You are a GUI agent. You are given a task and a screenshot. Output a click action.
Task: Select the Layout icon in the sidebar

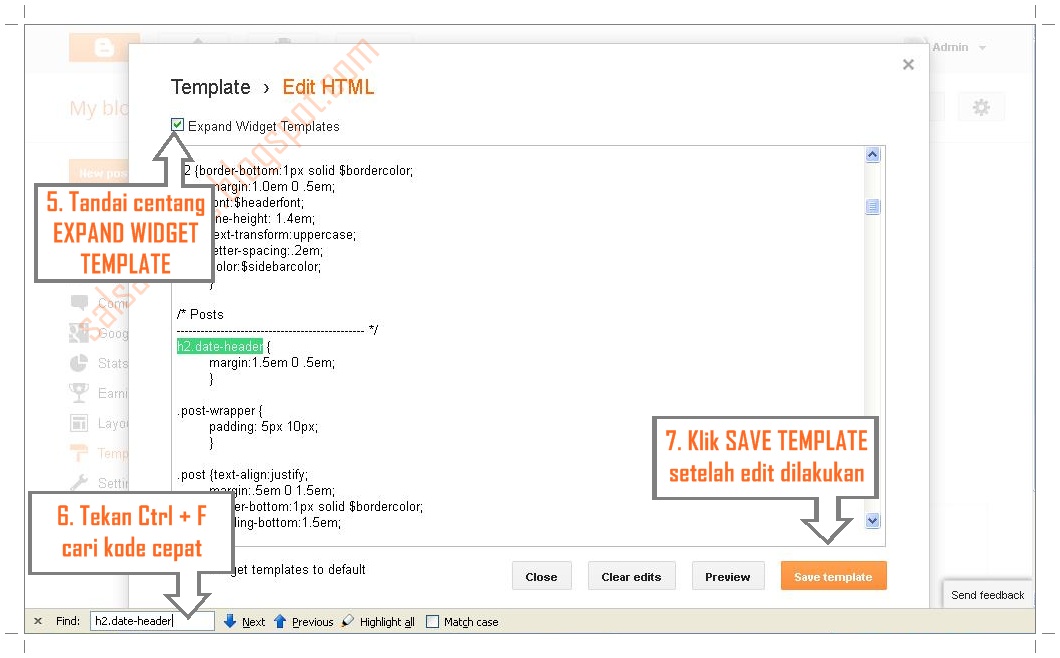pos(80,422)
